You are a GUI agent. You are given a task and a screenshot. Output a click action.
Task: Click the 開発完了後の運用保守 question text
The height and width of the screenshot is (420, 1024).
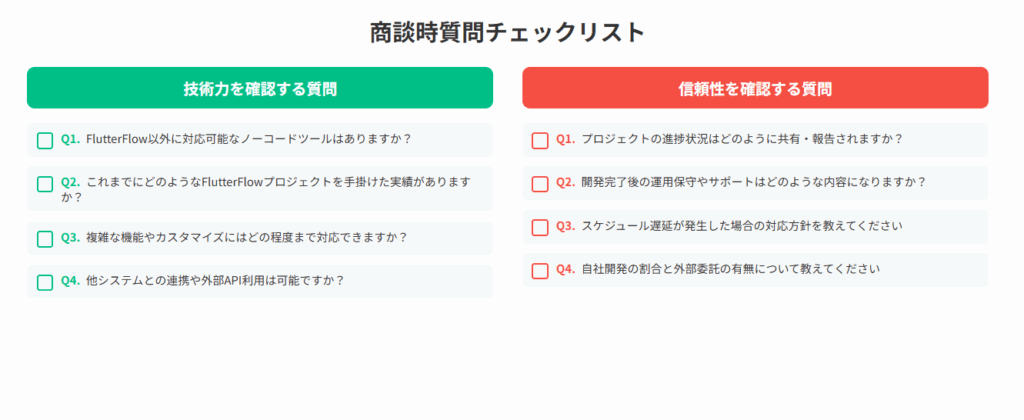point(753,182)
